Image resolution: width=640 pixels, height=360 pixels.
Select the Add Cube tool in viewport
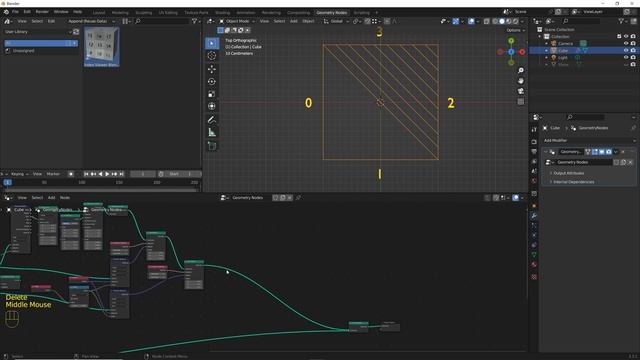pos(211,146)
